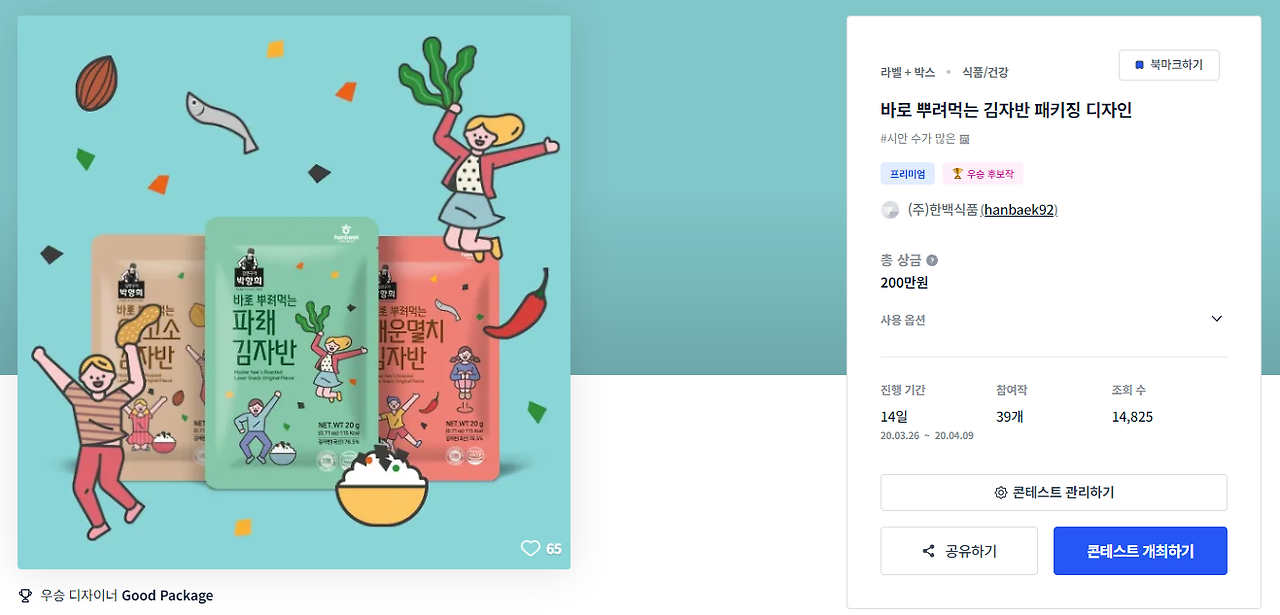The height and width of the screenshot is (615, 1280).
Task: Click the (주)한백식품 company avatar icon
Action: 890,210
